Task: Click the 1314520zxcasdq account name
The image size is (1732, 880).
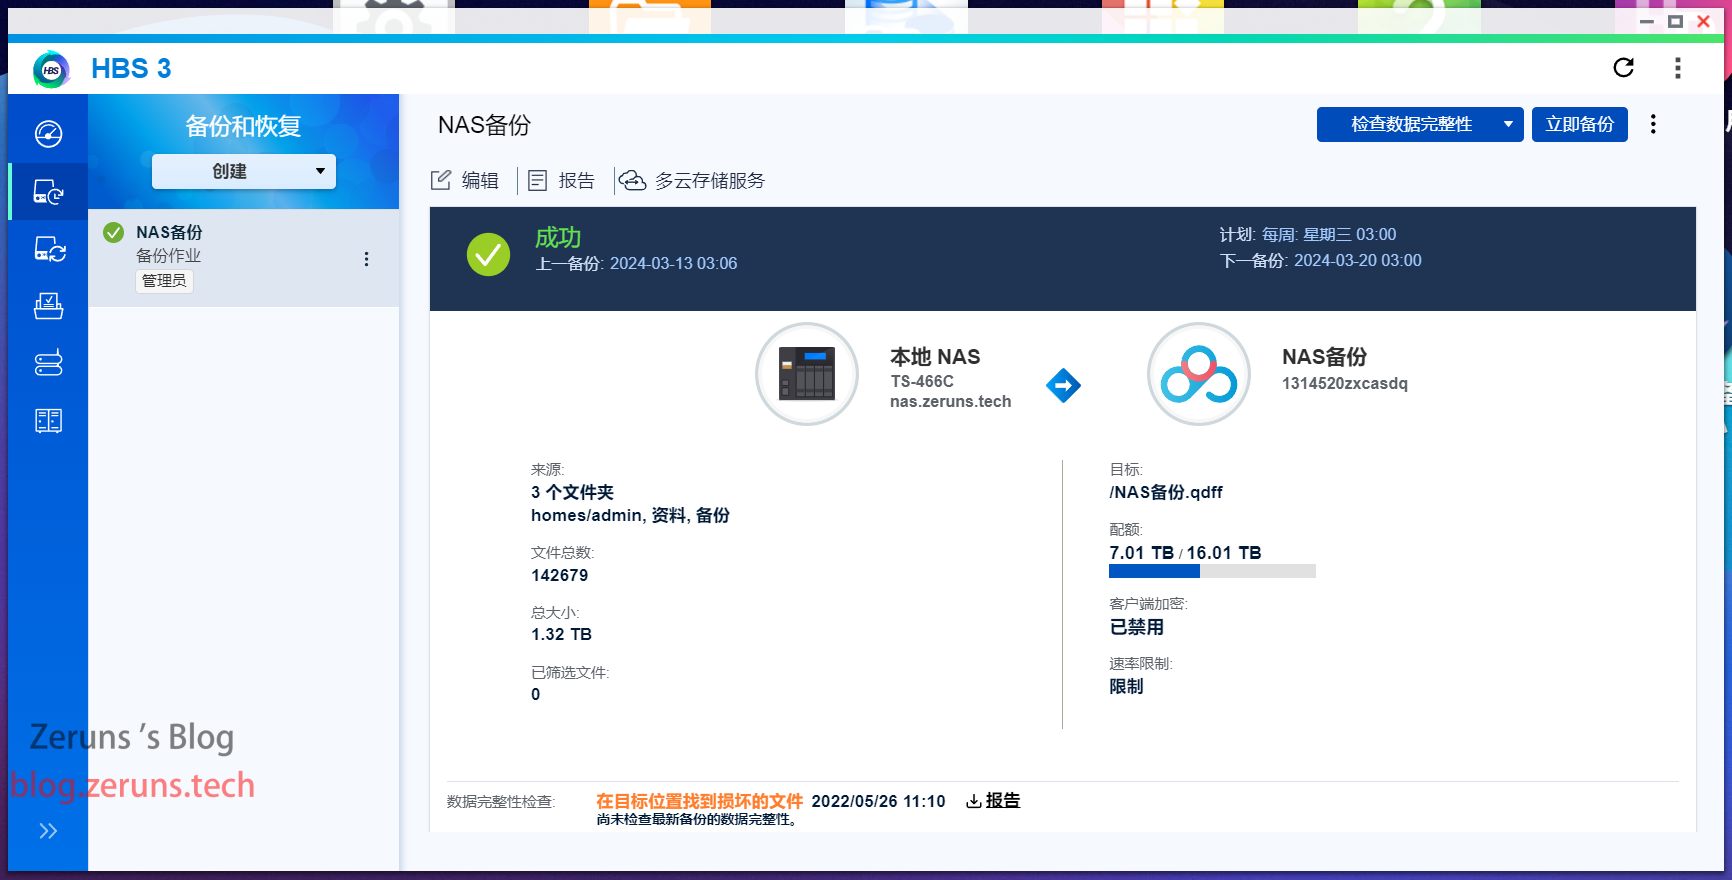Action: 1345,383
